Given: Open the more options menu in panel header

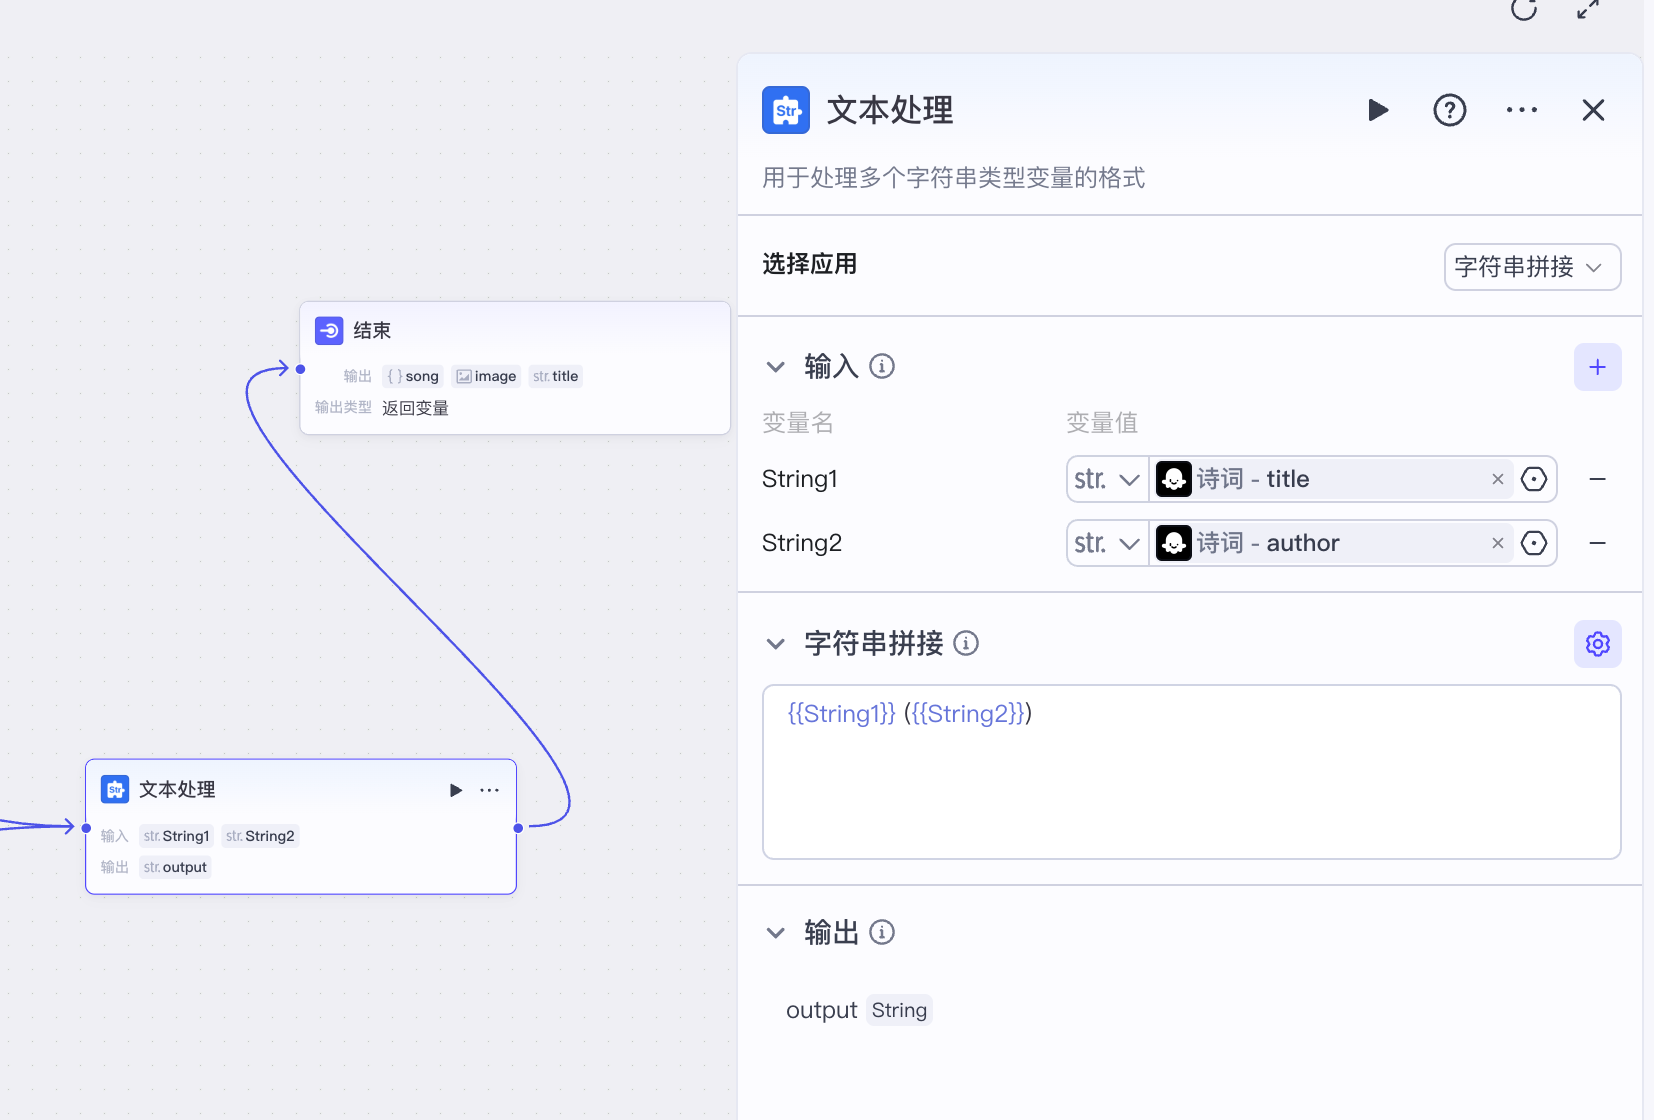Looking at the screenshot, I should click(1521, 110).
